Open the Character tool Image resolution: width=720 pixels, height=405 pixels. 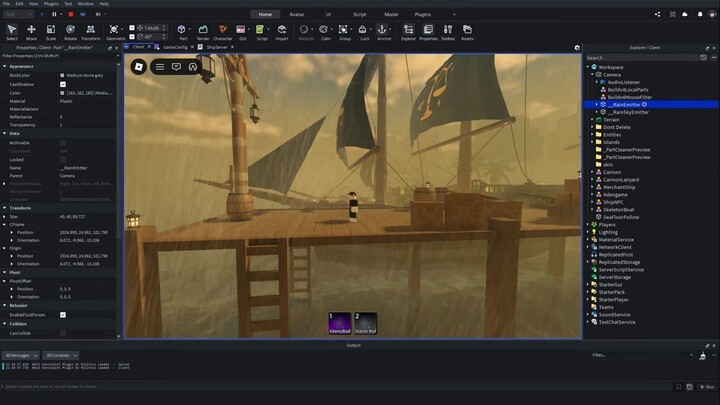223,32
